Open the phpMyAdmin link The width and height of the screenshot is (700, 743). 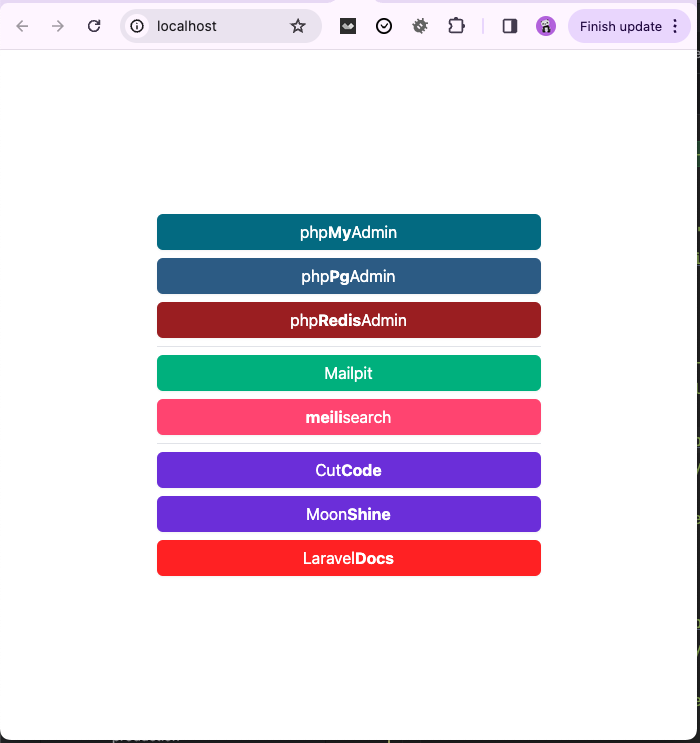tap(349, 232)
